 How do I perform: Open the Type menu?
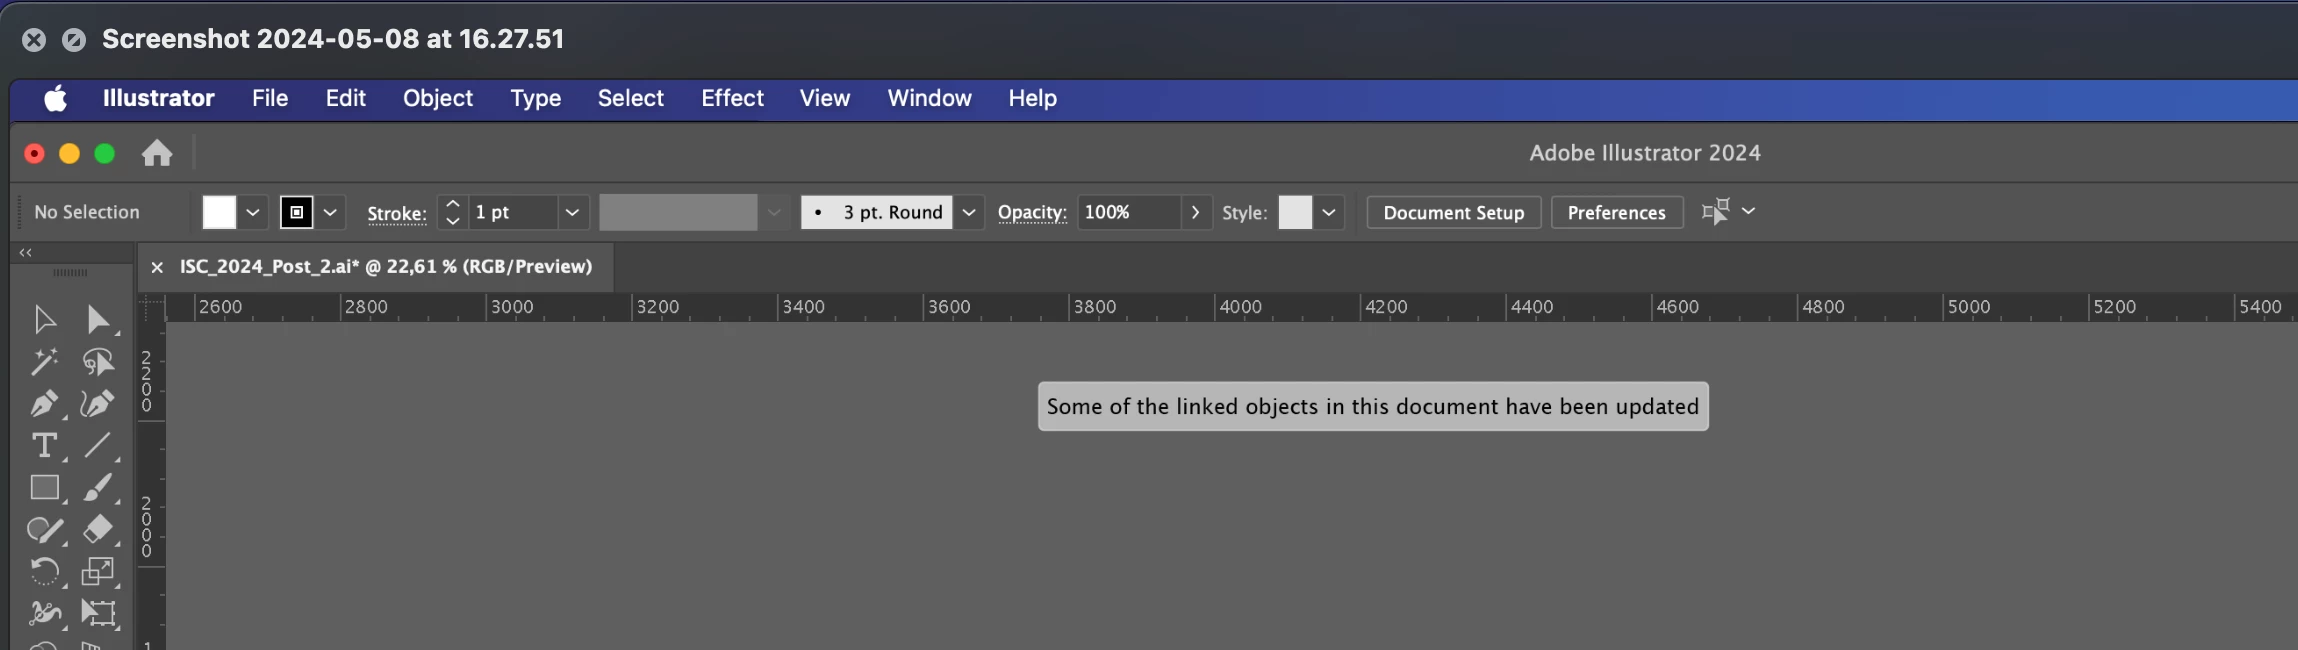536,98
